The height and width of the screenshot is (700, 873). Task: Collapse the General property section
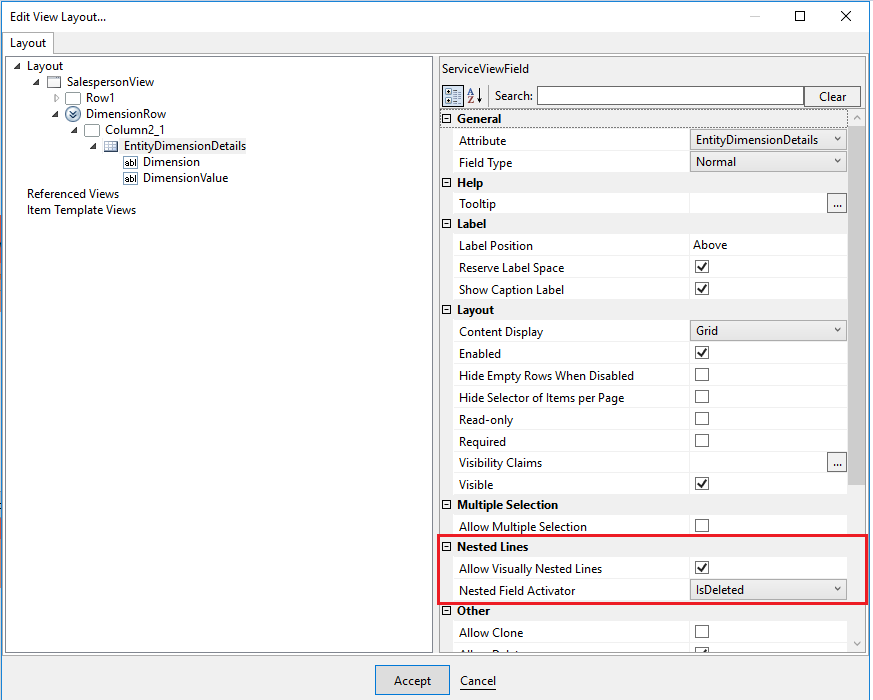click(447, 119)
